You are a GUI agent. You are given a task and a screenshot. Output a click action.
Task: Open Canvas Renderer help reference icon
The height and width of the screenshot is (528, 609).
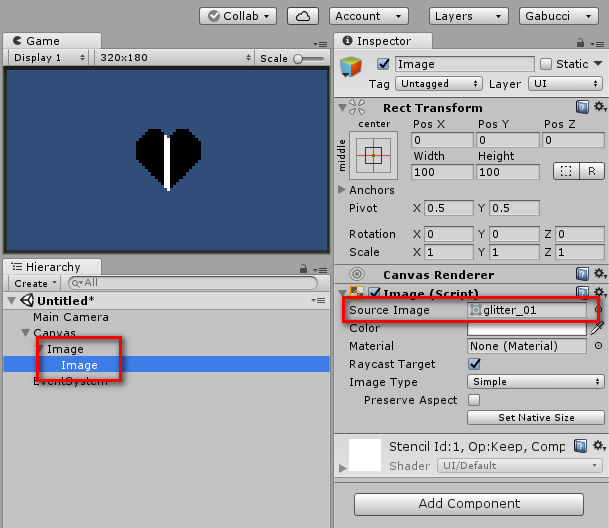[582, 274]
